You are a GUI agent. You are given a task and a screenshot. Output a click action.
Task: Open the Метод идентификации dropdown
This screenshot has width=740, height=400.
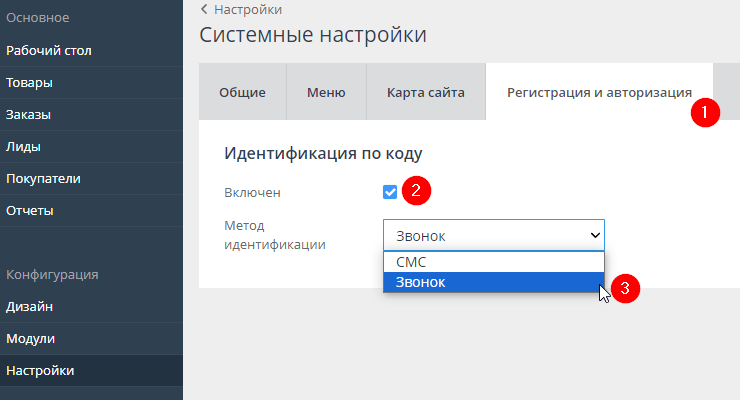tap(493, 235)
